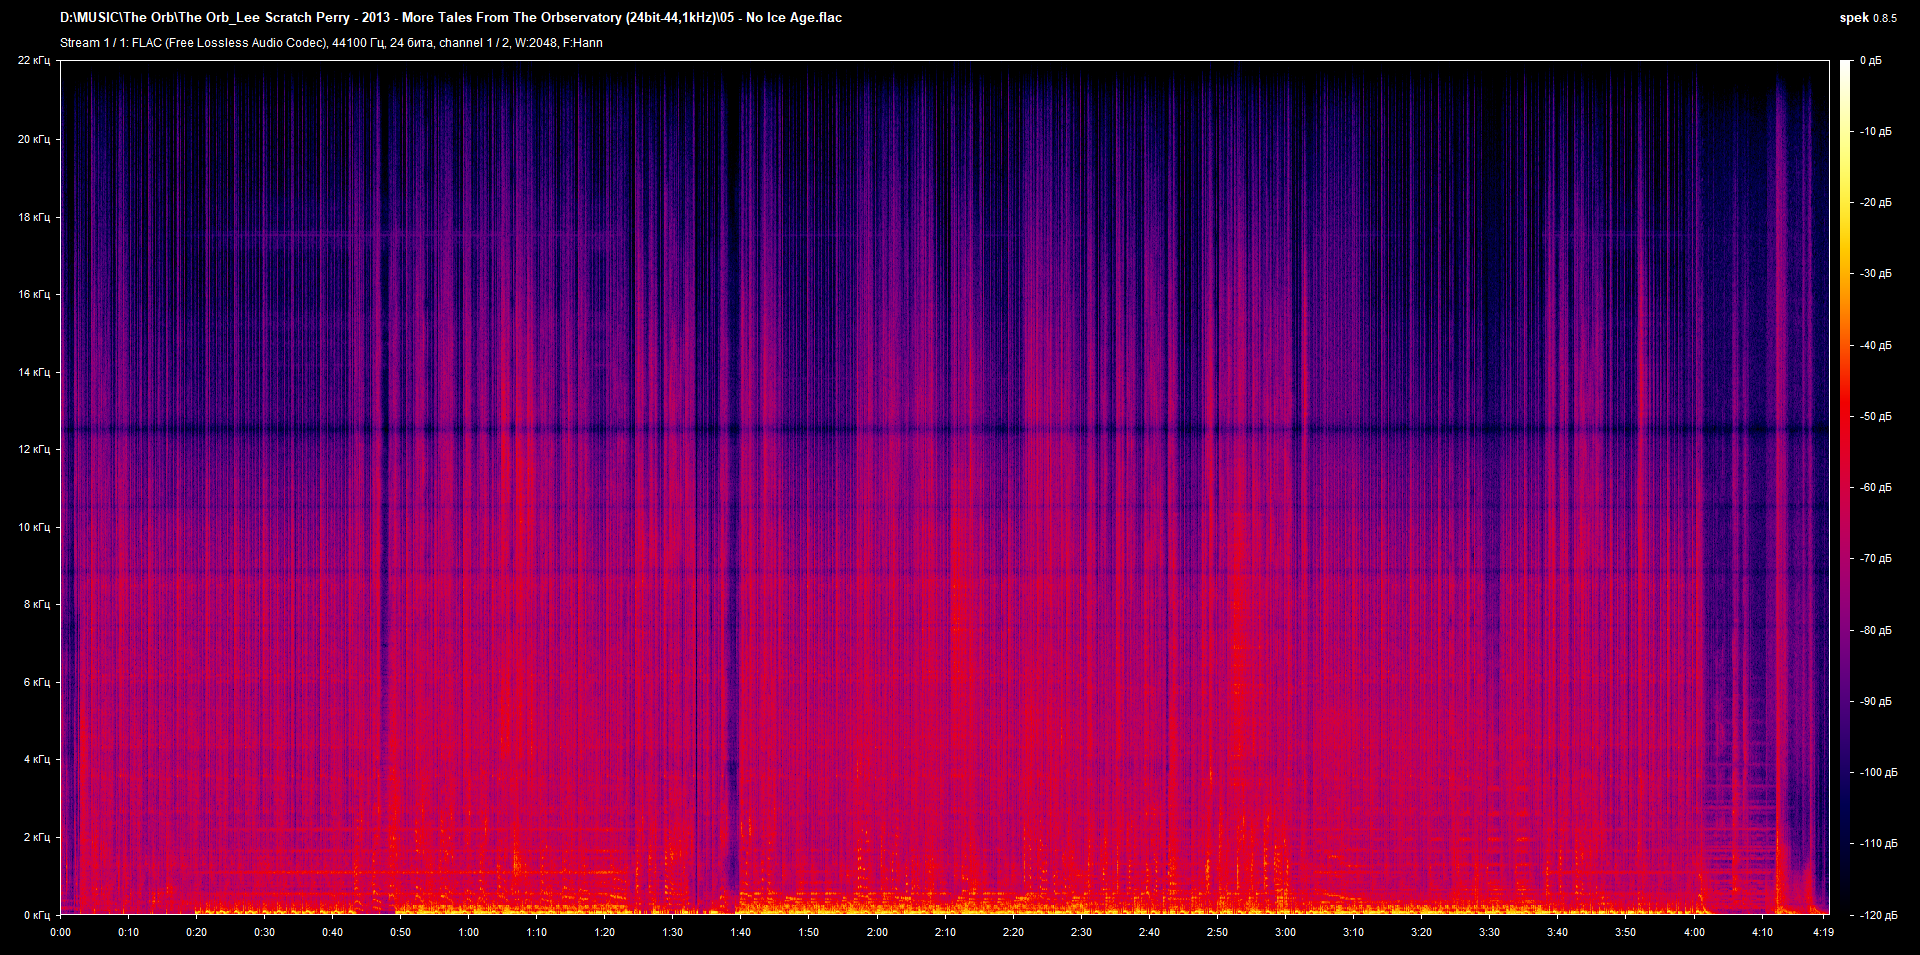Click the 2:10 time axis label
This screenshot has width=1920, height=955.
tap(945, 932)
